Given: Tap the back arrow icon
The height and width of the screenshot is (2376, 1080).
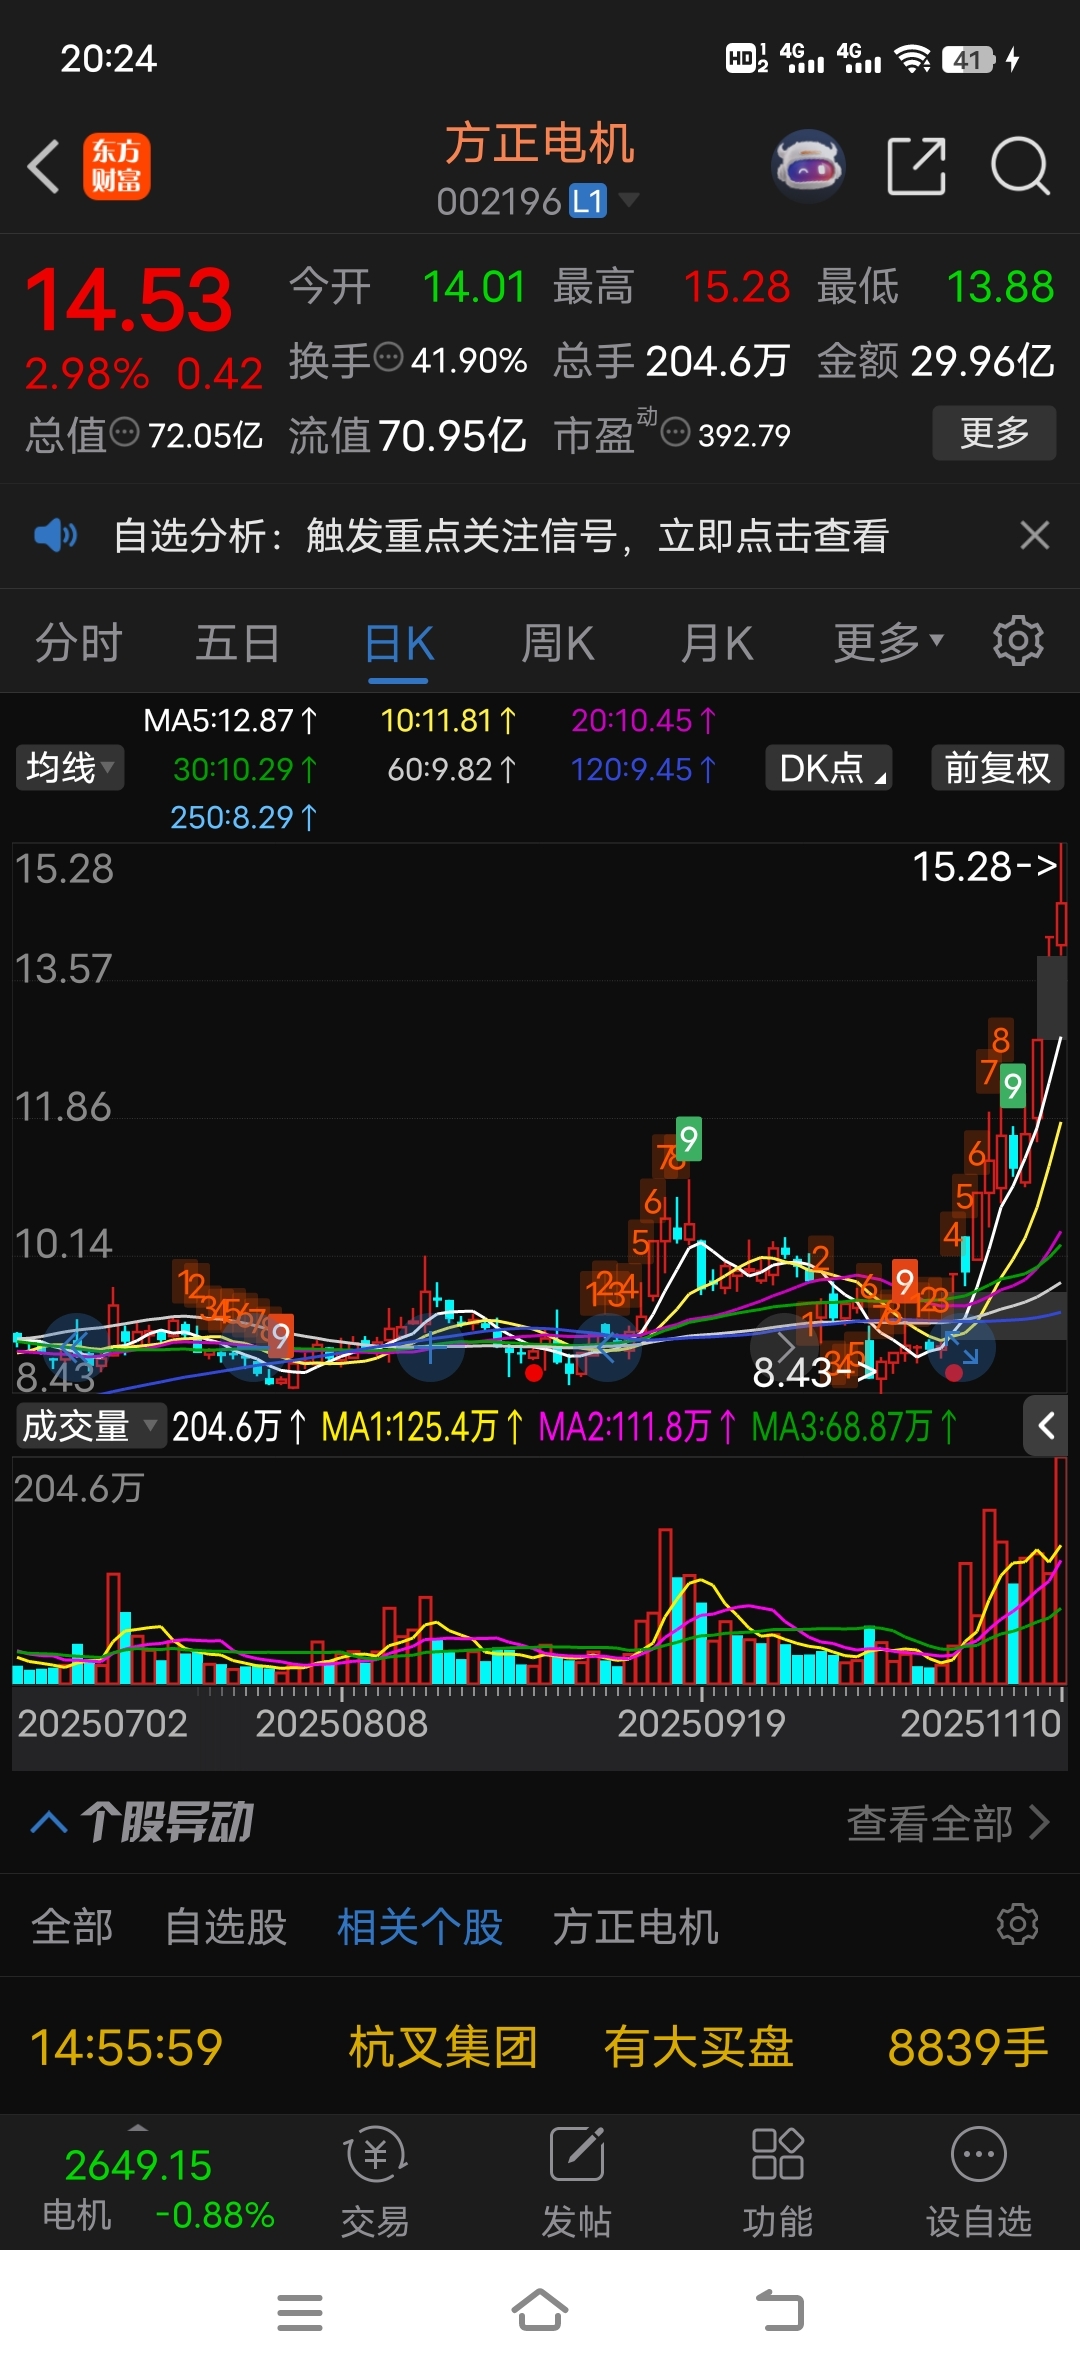Looking at the screenshot, I should tap(44, 166).
